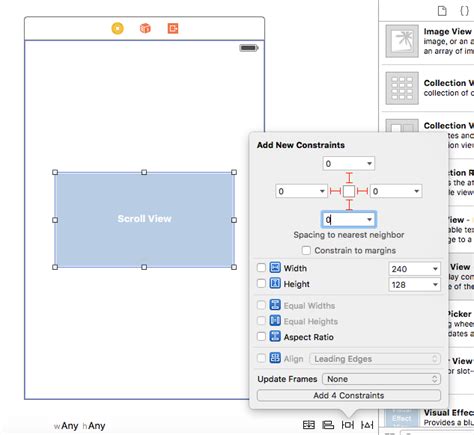The height and width of the screenshot is (435, 474).
Task: Click the wAny hAny size class control
Action: (79, 426)
